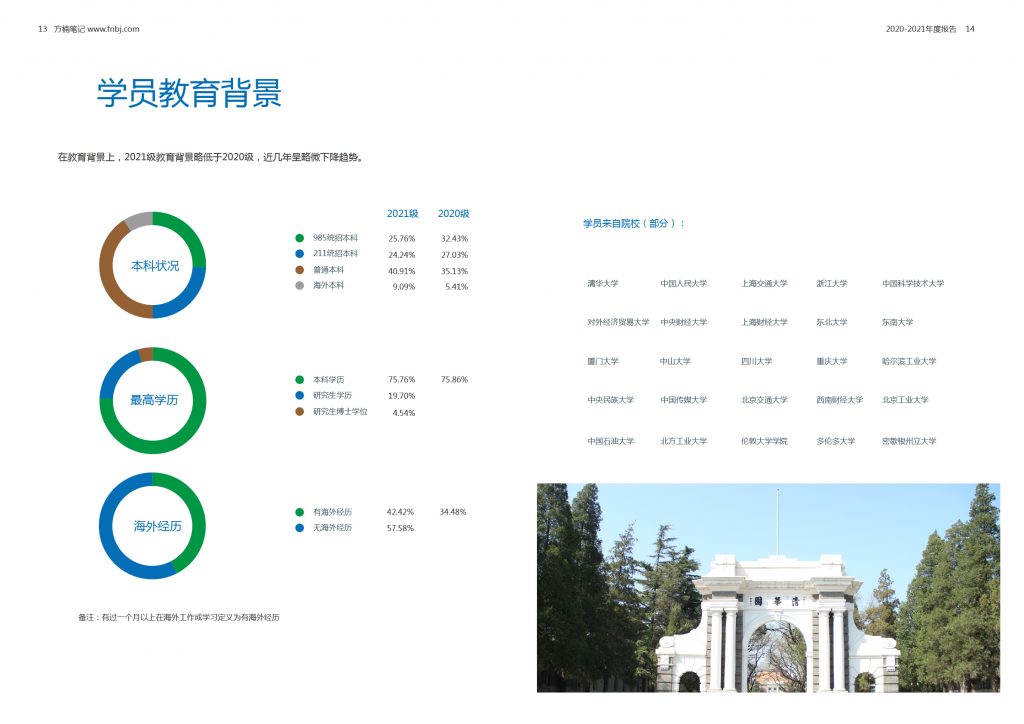Click the www.fnbj.com header link
Image resolution: width=1024 pixels, height=724 pixels.
pos(113,29)
